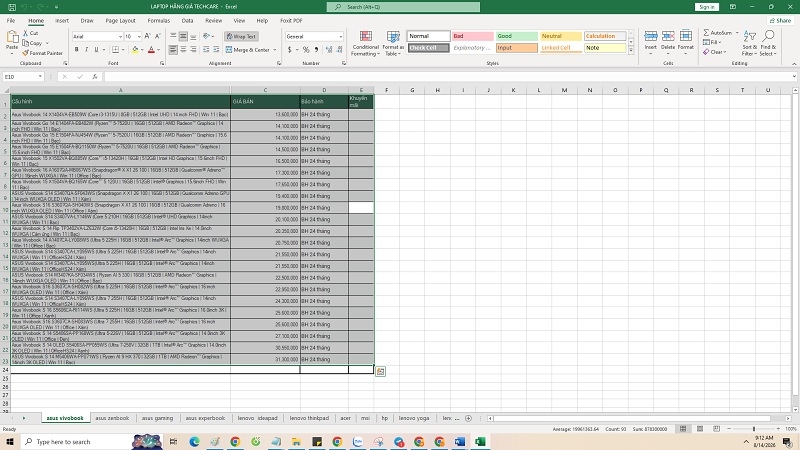Open the font size dropdown
Image resolution: width=800 pixels, height=450 pixels.
139,37
